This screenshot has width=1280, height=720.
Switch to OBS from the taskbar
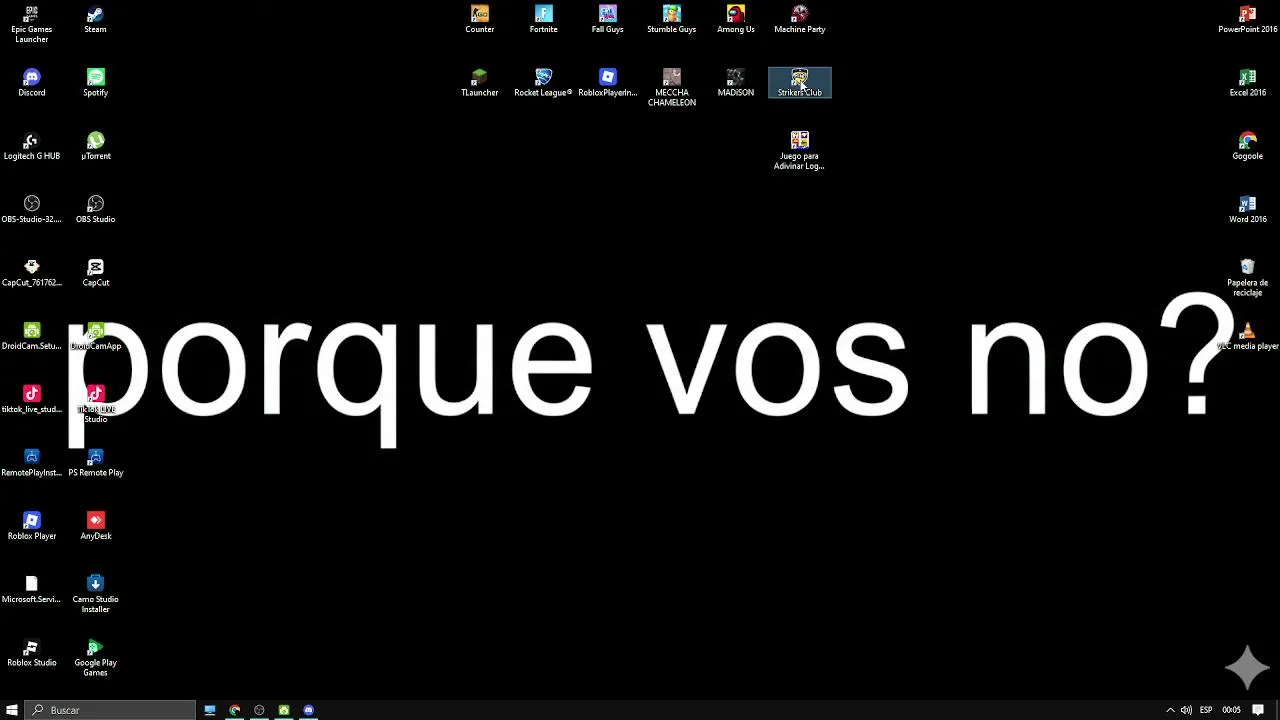tap(259, 710)
